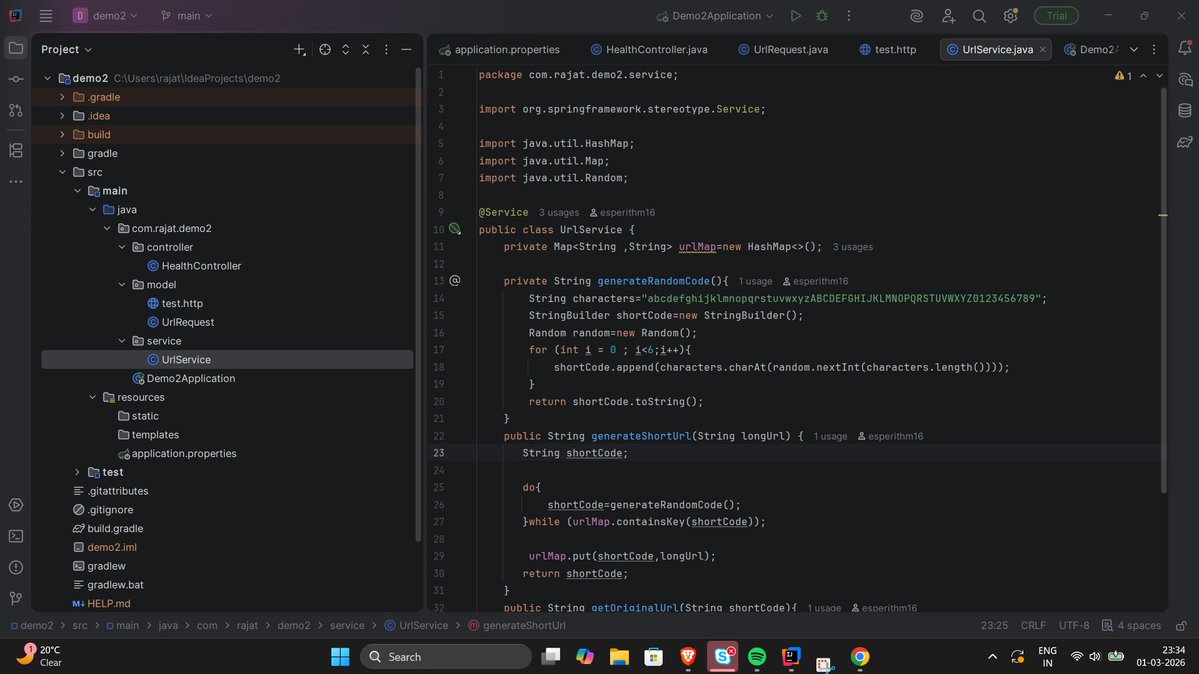
Task: Open Spotify from taskbar
Action: [757, 656]
